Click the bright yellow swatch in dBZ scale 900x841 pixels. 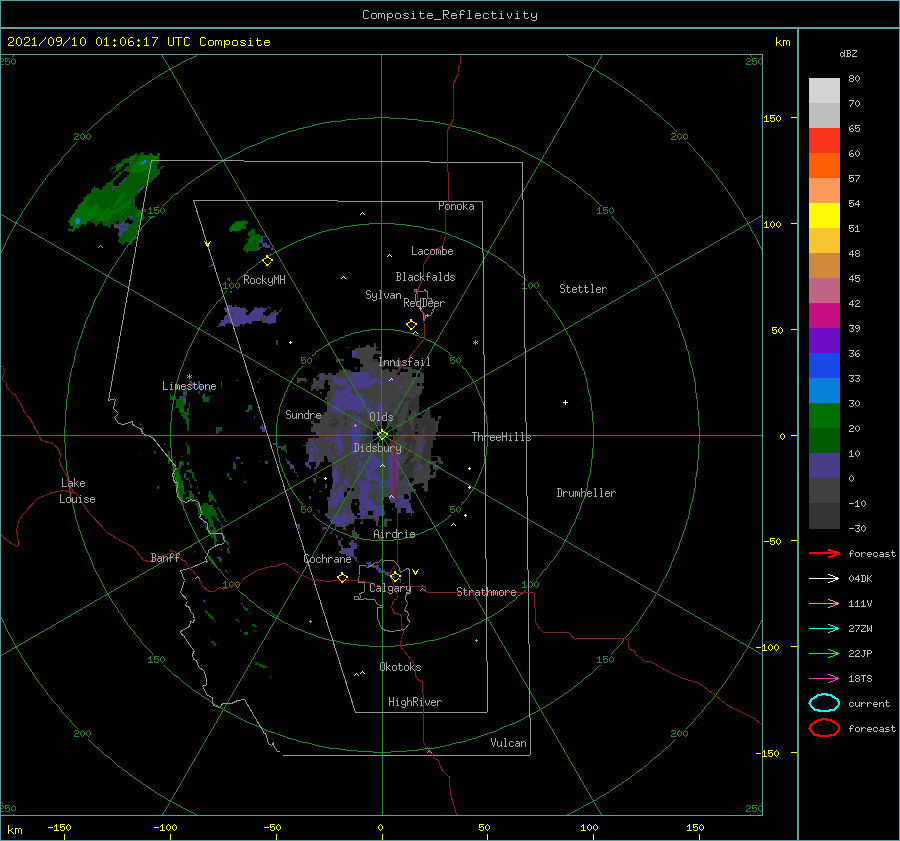coord(824,215)
